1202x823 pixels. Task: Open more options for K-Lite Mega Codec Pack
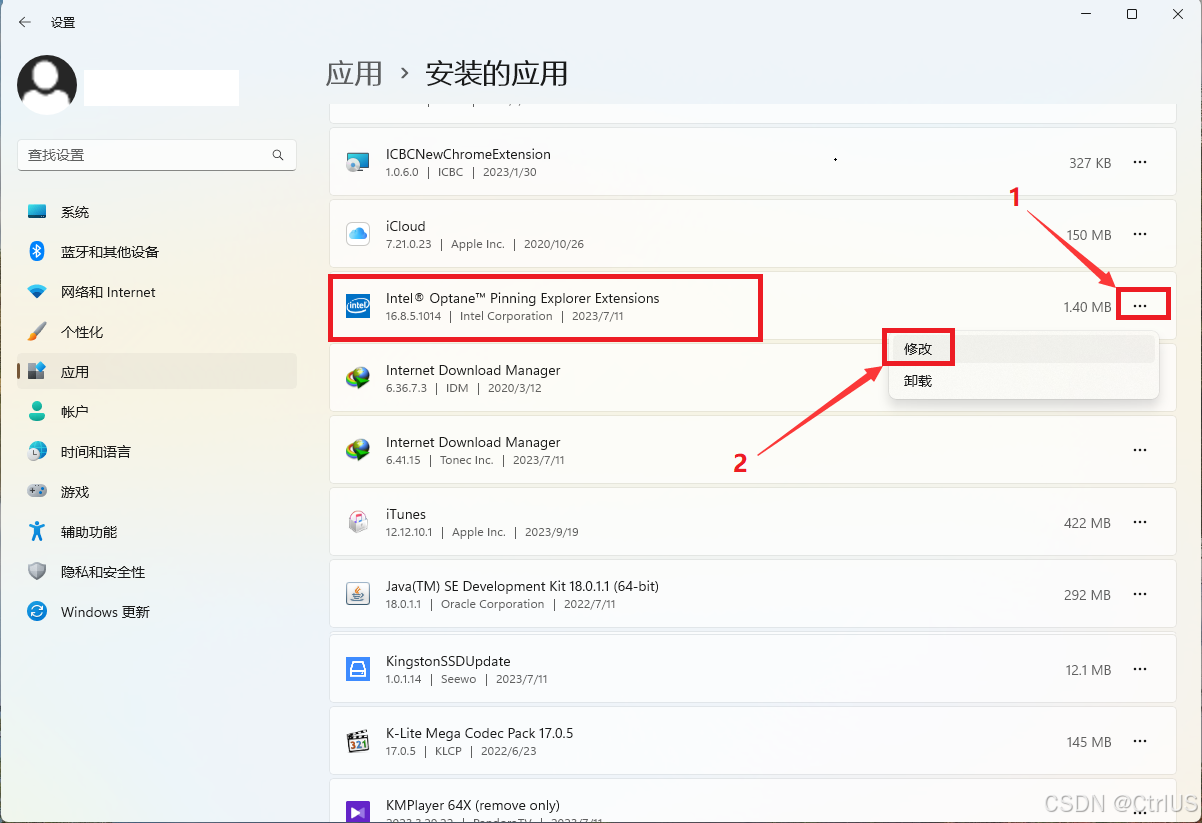tap(1140, 741)
